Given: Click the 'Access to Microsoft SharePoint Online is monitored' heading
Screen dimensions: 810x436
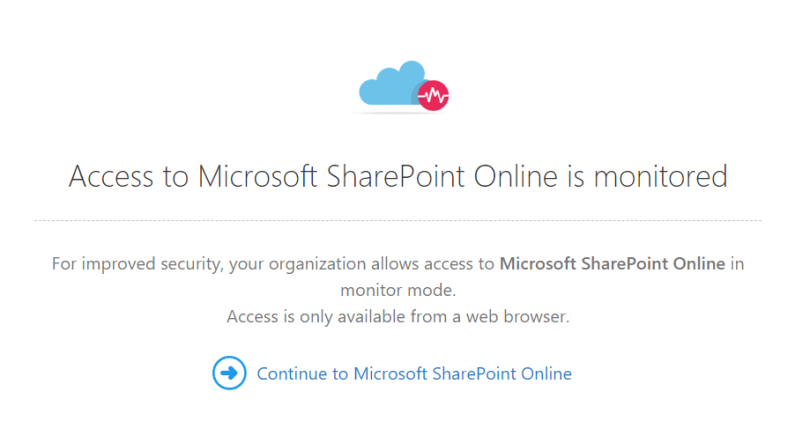Looking at the screenshot, I should click(x=398, y=177).
